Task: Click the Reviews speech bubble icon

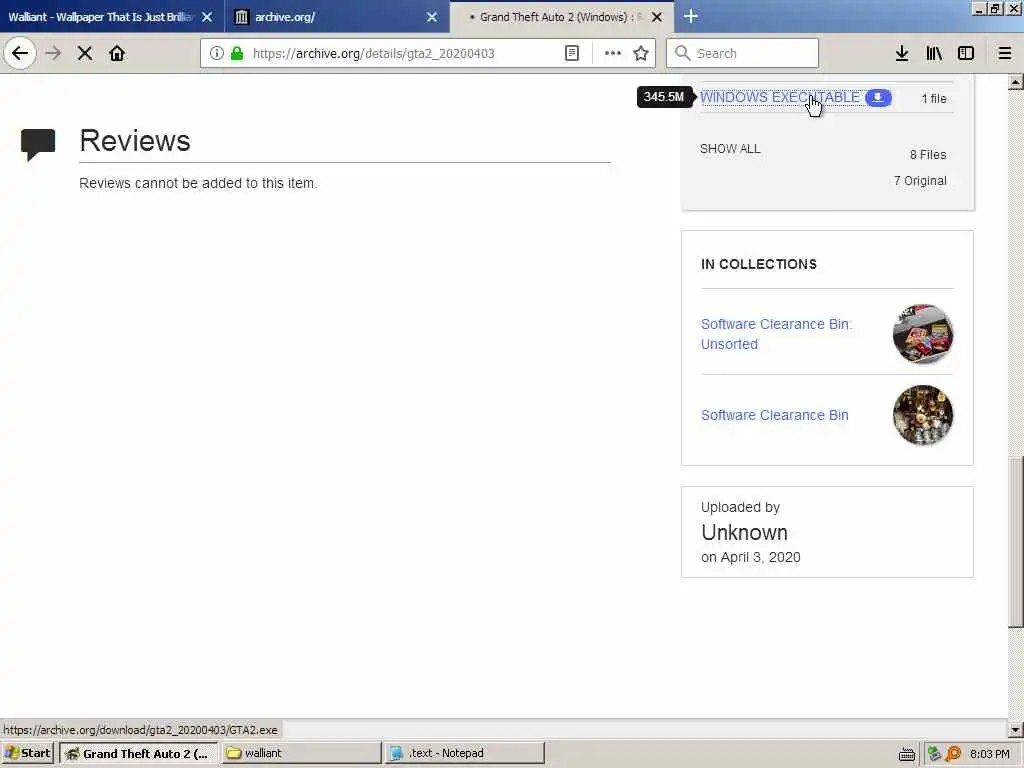Action: pyautogui.click(x=38, y=145)
